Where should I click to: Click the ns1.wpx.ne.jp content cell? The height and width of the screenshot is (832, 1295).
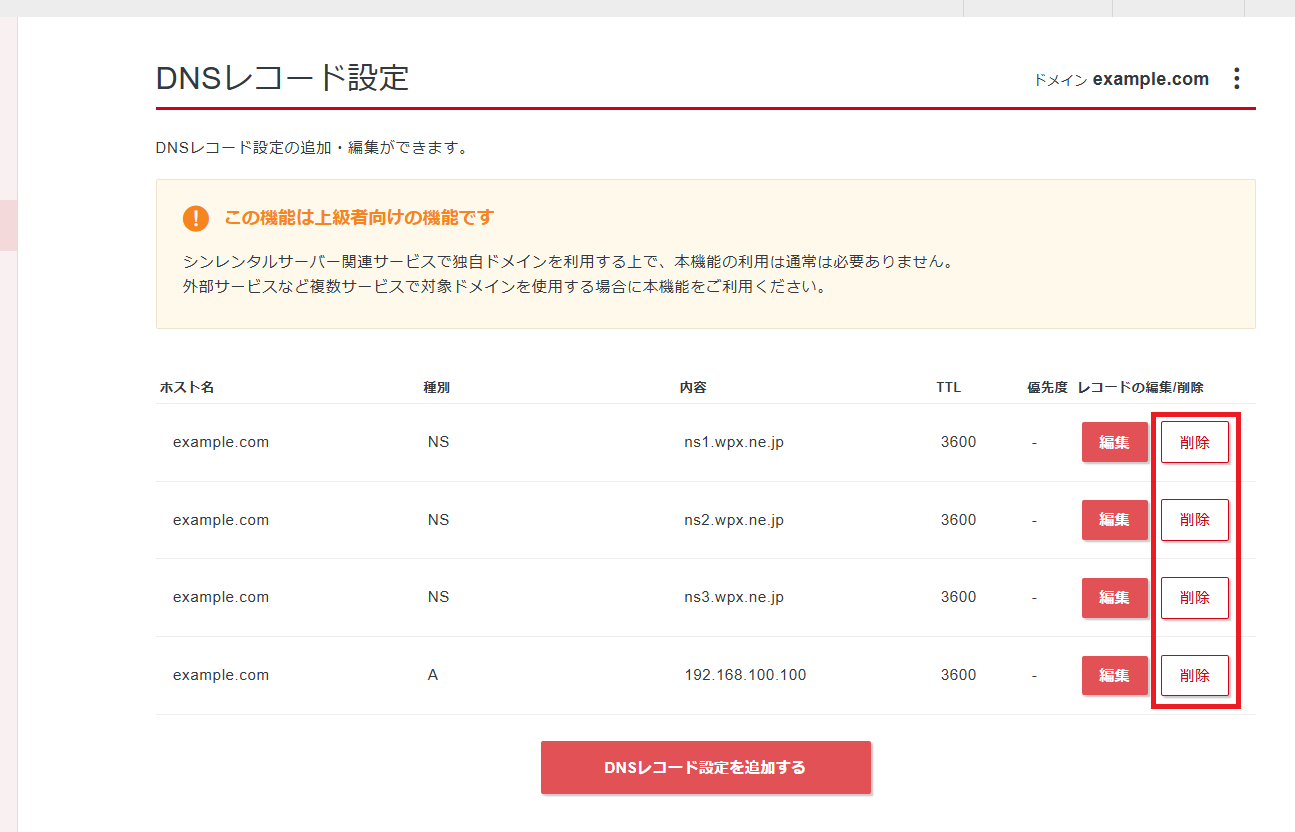tap(734, 442)
